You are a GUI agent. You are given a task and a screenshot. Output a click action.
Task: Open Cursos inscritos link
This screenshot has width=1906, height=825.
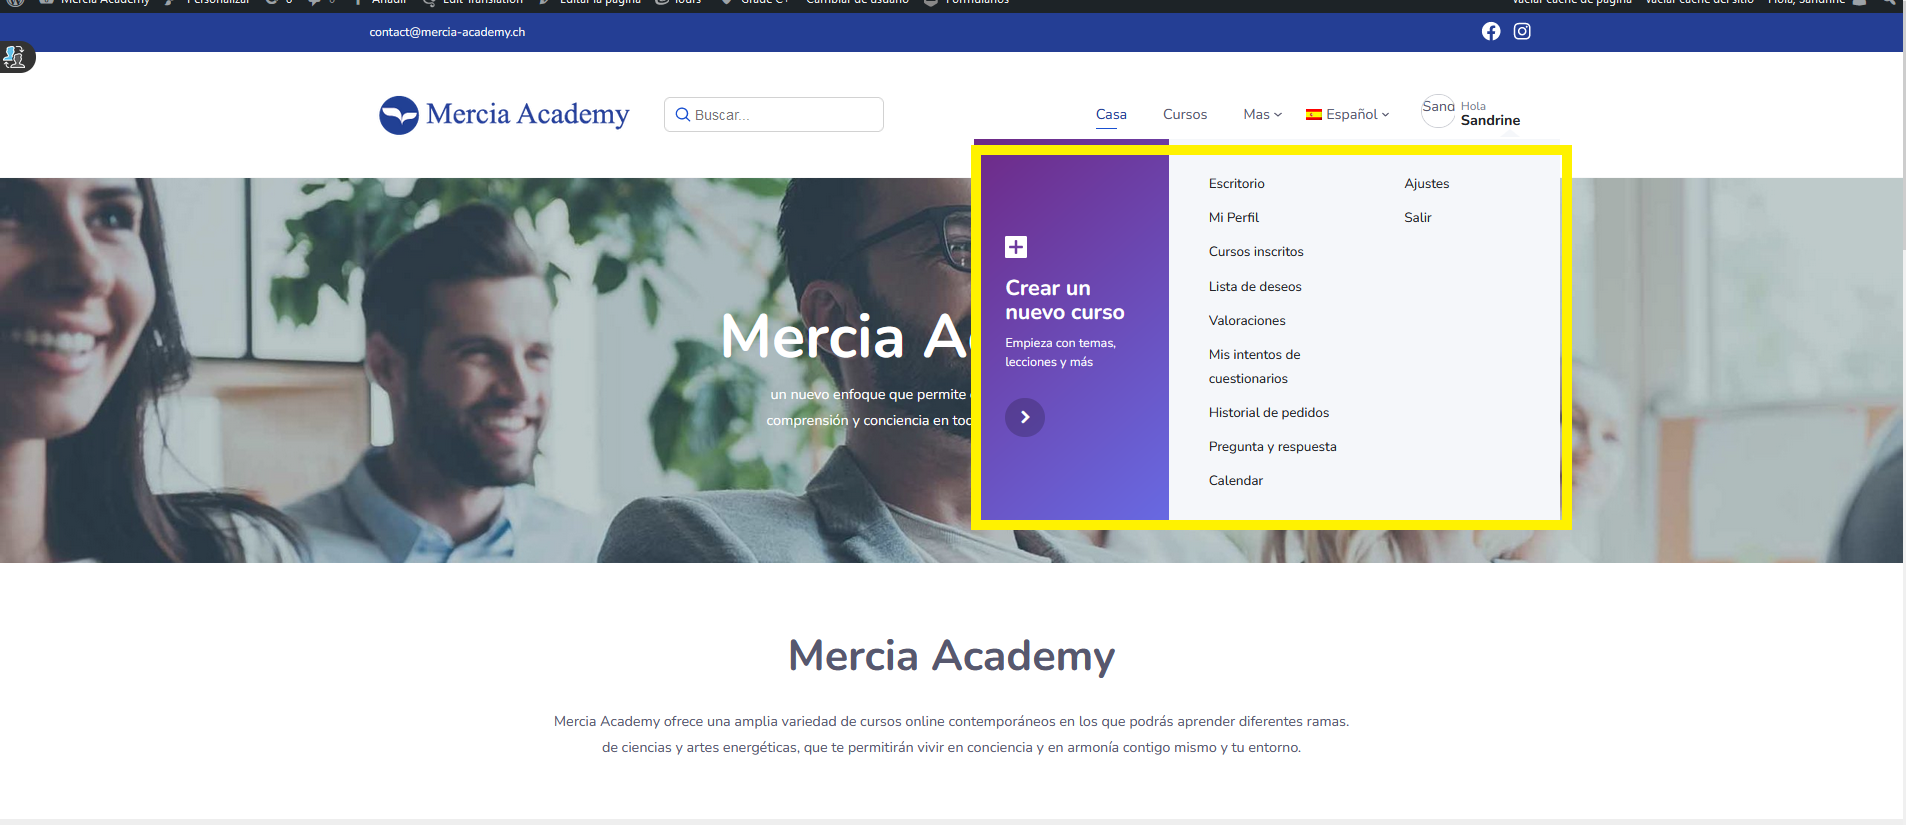coord(1256,251)
